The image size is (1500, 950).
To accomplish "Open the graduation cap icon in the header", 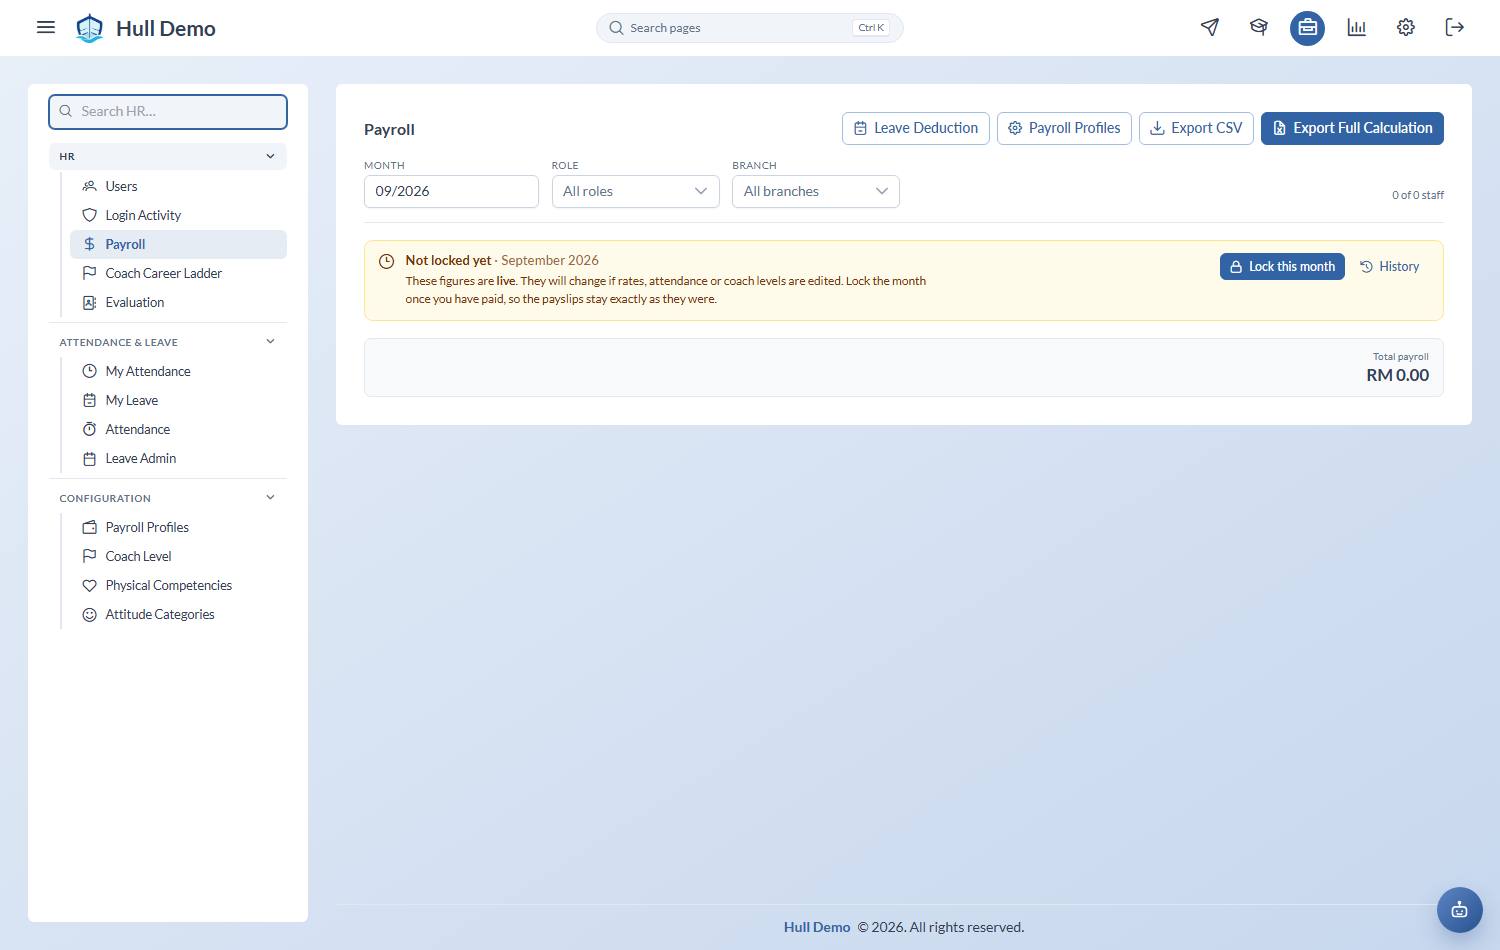I will tap(1259, 27).
